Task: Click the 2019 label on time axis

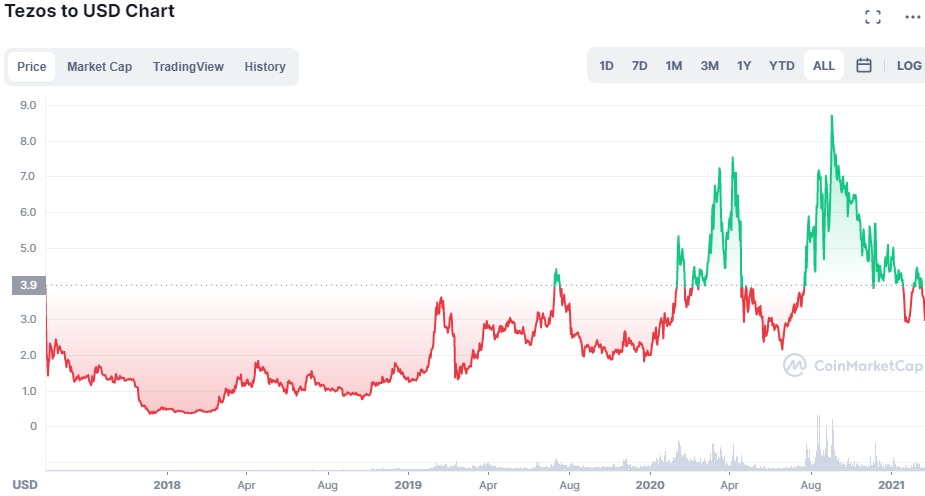Action: click(408, 485)
